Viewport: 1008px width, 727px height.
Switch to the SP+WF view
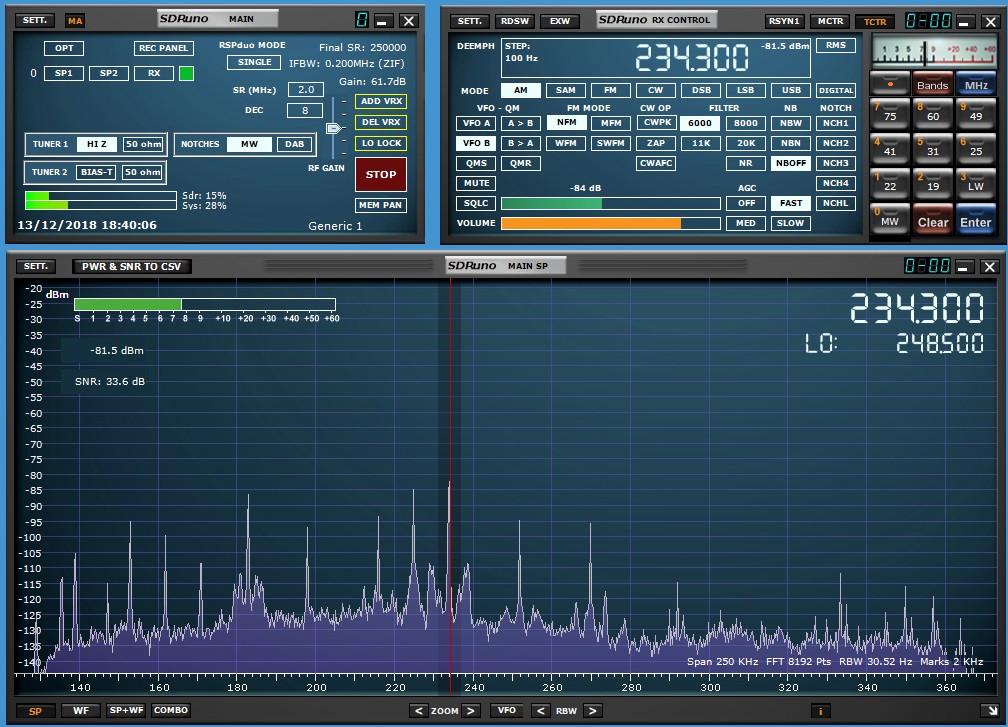click(x=126, y=710)
